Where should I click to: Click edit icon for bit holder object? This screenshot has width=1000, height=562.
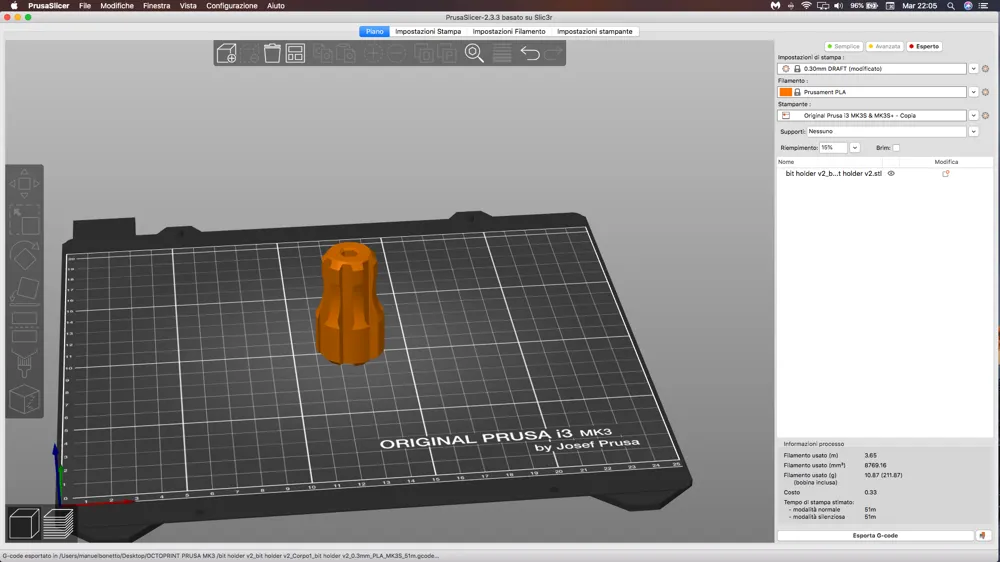[x=946, y=174]
